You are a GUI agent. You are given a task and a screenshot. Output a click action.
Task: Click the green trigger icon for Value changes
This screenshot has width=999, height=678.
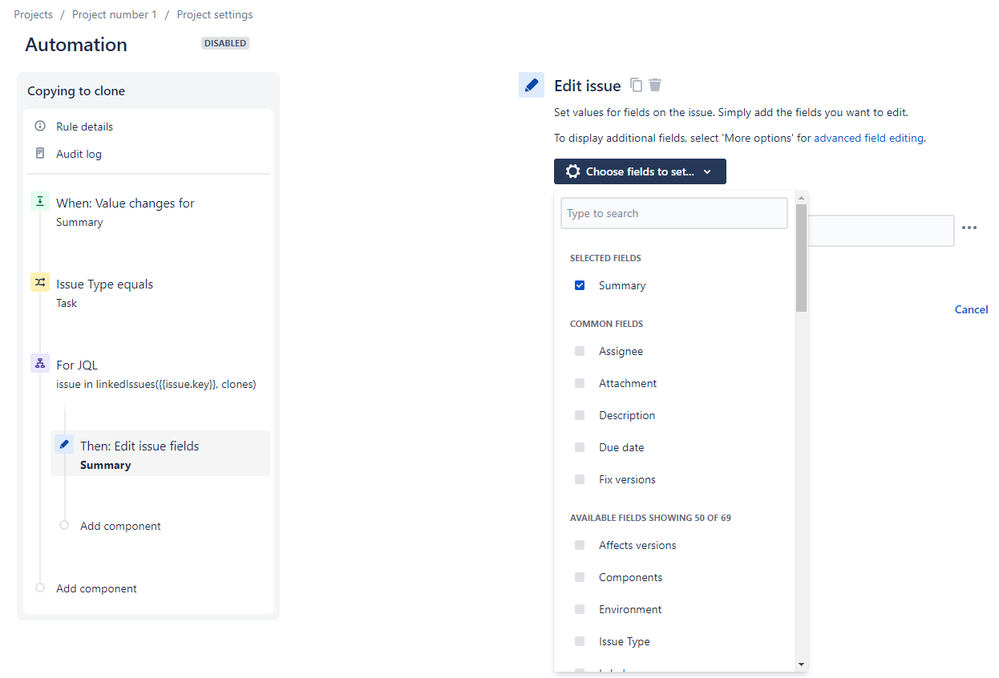tap(40, 201)
